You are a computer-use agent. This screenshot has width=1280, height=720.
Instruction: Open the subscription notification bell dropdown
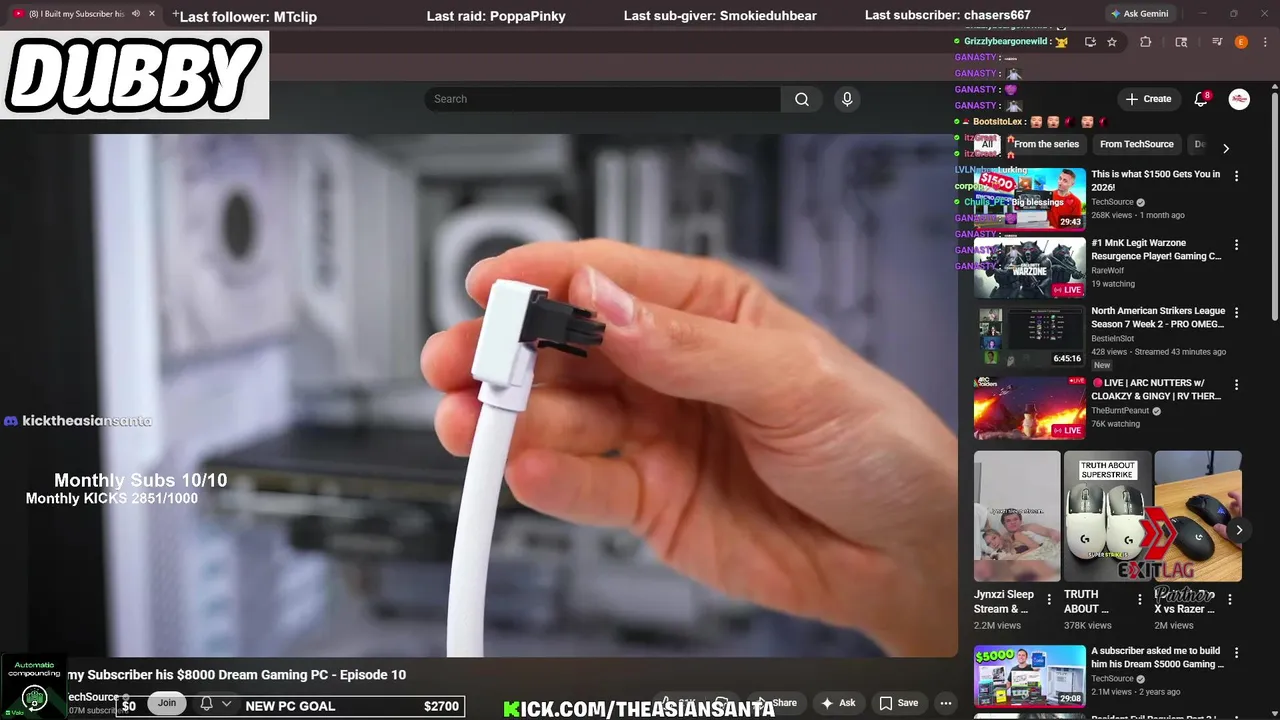coord(216,704)
